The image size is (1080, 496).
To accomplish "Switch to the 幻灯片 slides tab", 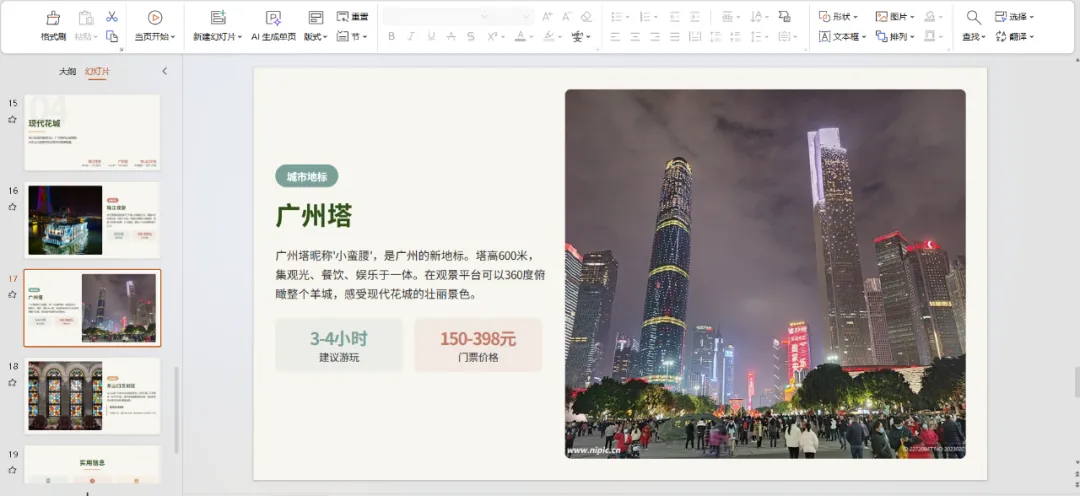I will 97,71.
